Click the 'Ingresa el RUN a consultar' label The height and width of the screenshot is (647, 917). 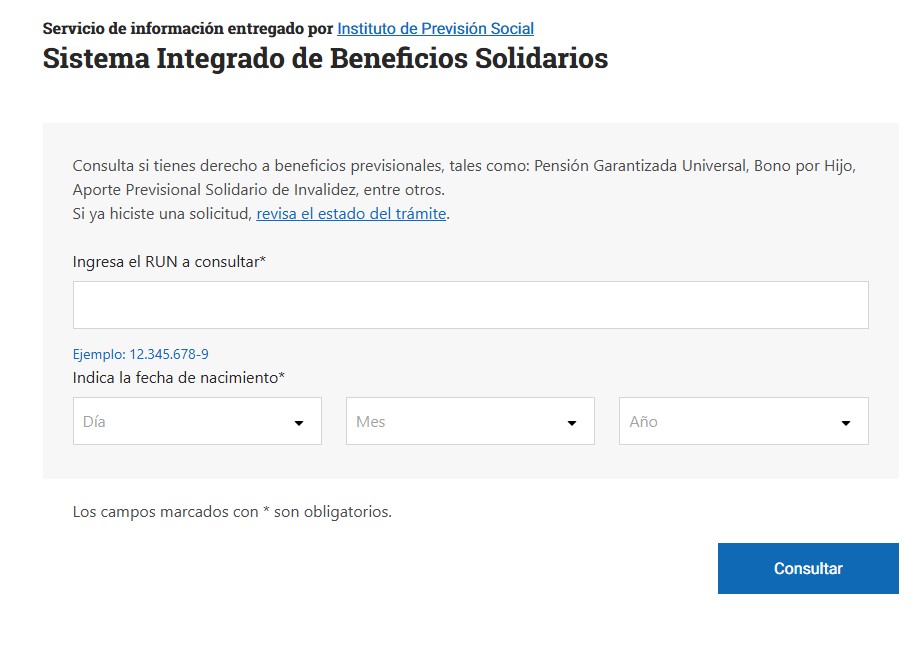(x=169, y=262)
